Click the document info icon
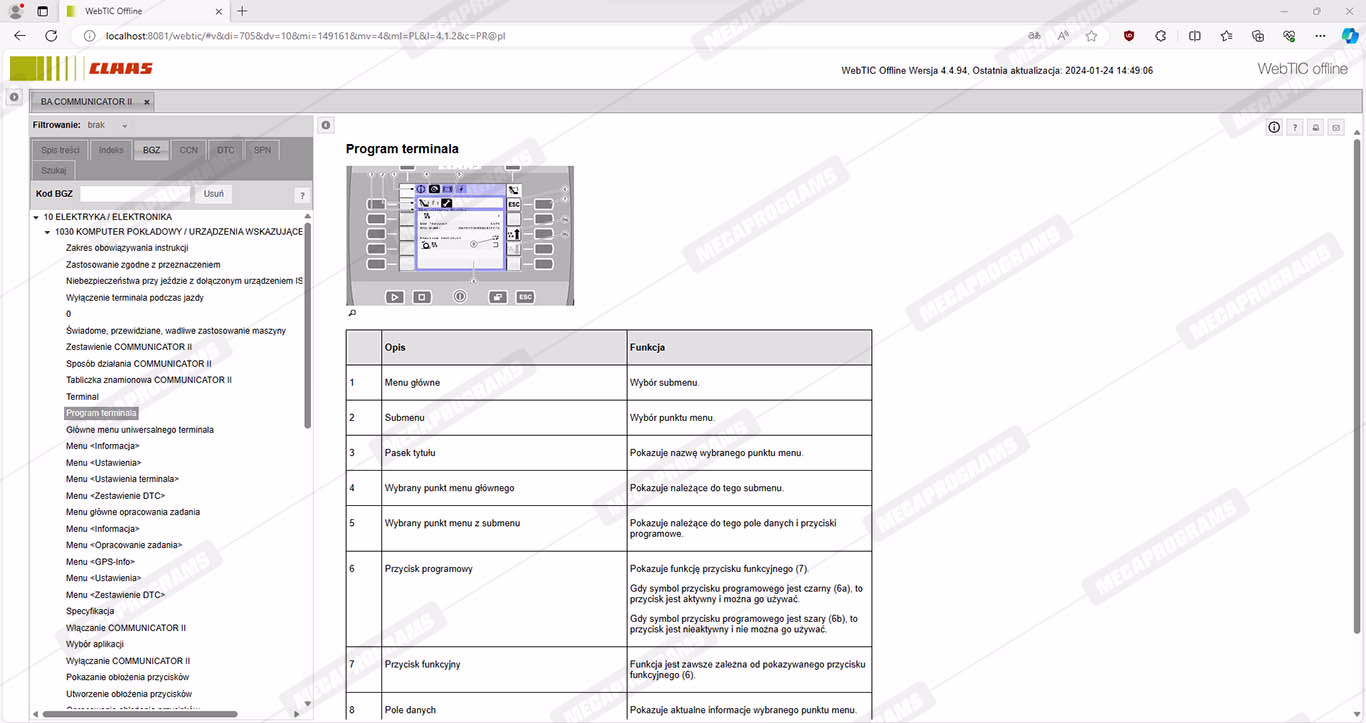 coord(1274,127)
